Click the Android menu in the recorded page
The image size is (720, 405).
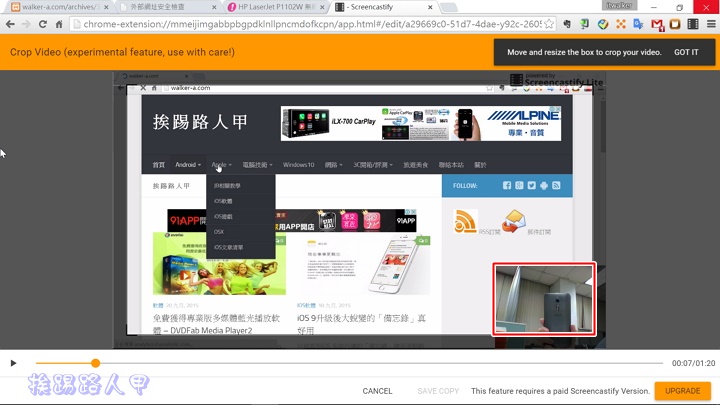(x=187, y=165)
